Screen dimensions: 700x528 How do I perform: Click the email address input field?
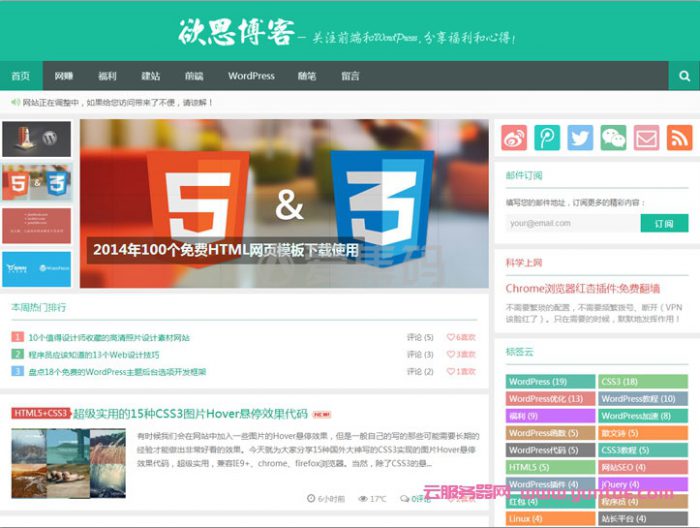pyautogui.click(x=571, y=223)
